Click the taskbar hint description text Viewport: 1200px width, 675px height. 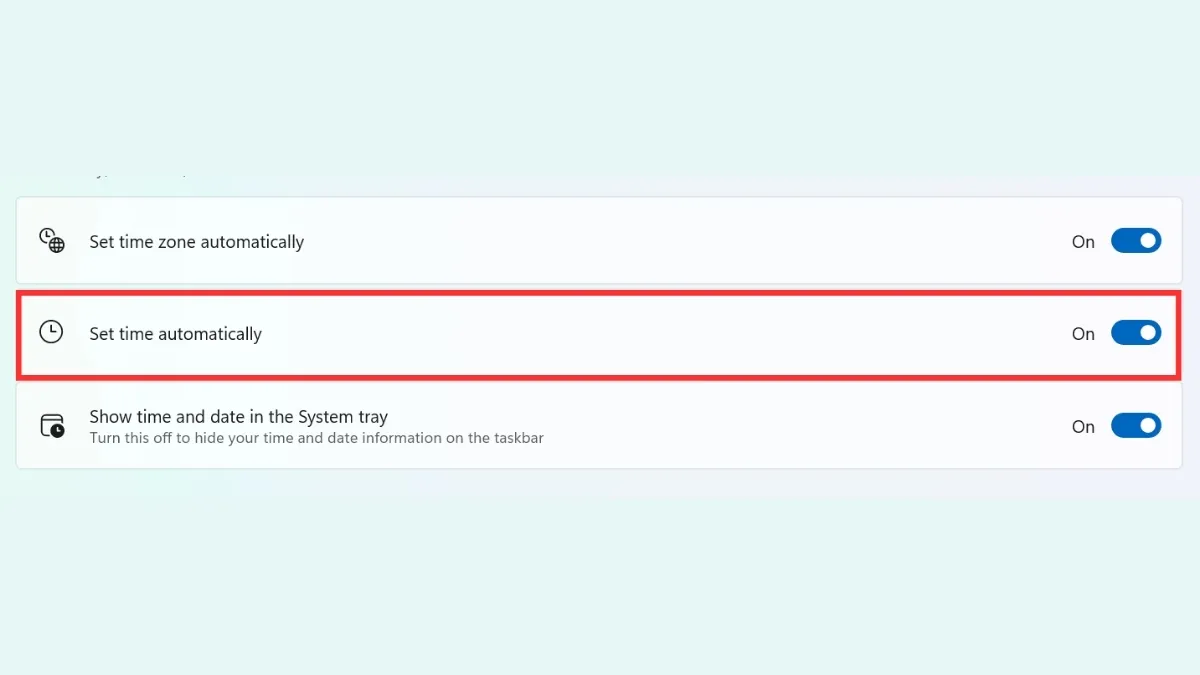pyautogui.click(x=317, y=437)
